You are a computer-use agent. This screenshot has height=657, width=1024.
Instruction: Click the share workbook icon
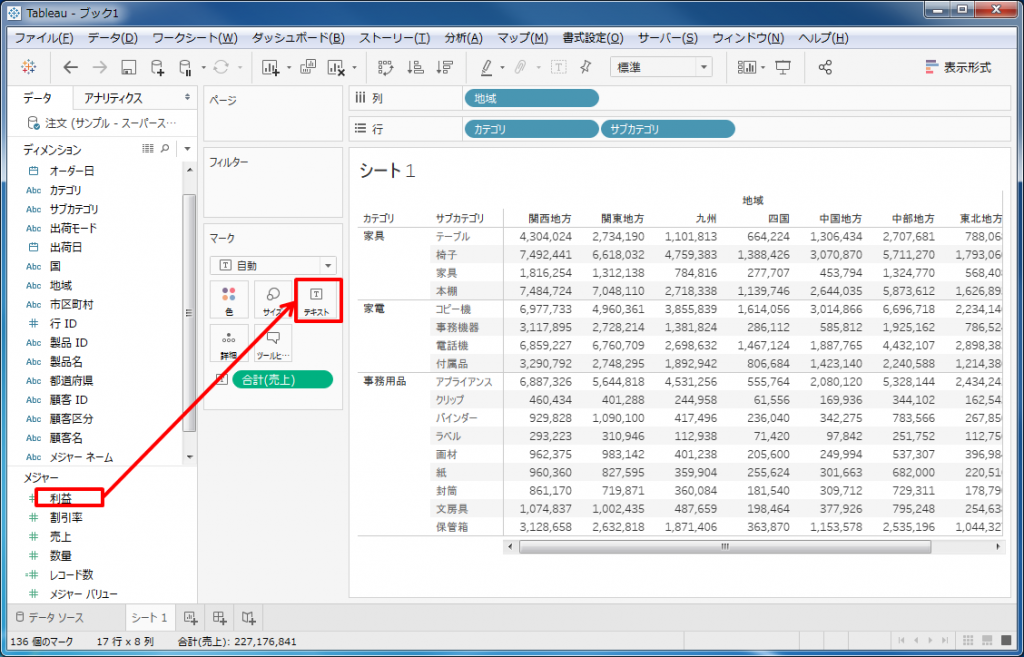point(825,68)
